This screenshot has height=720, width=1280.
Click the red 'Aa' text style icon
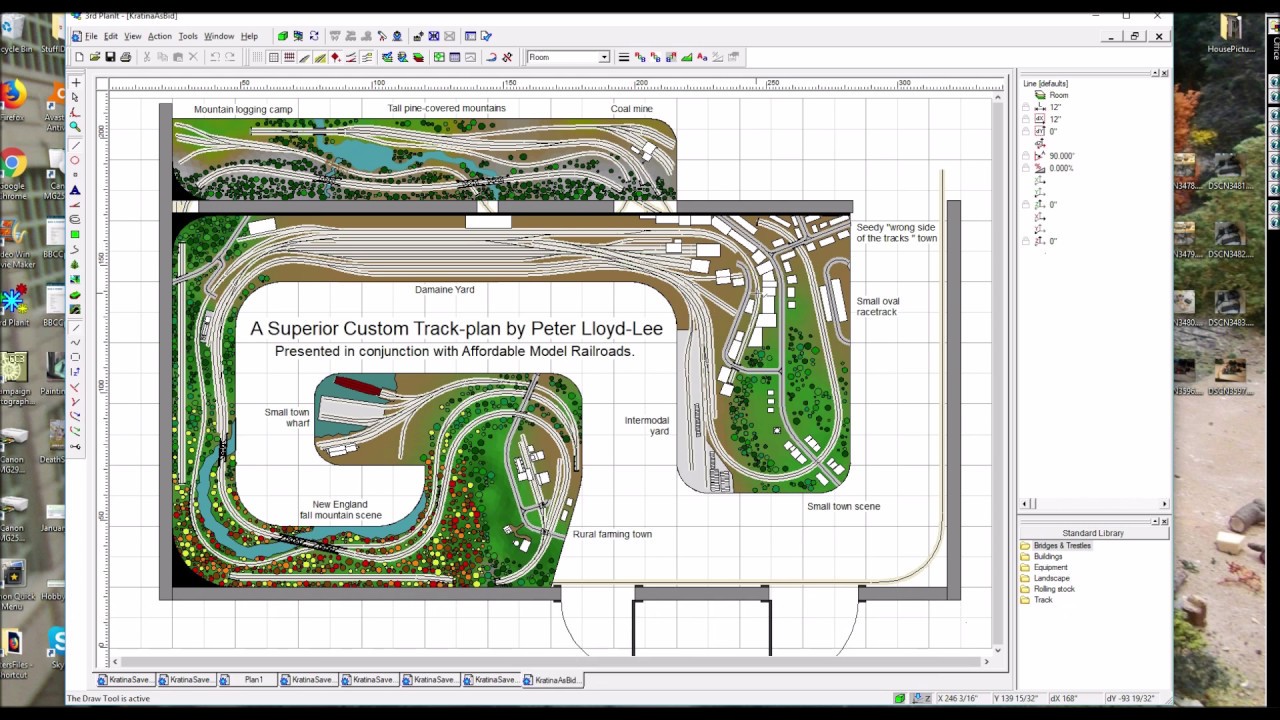point(702,57)
